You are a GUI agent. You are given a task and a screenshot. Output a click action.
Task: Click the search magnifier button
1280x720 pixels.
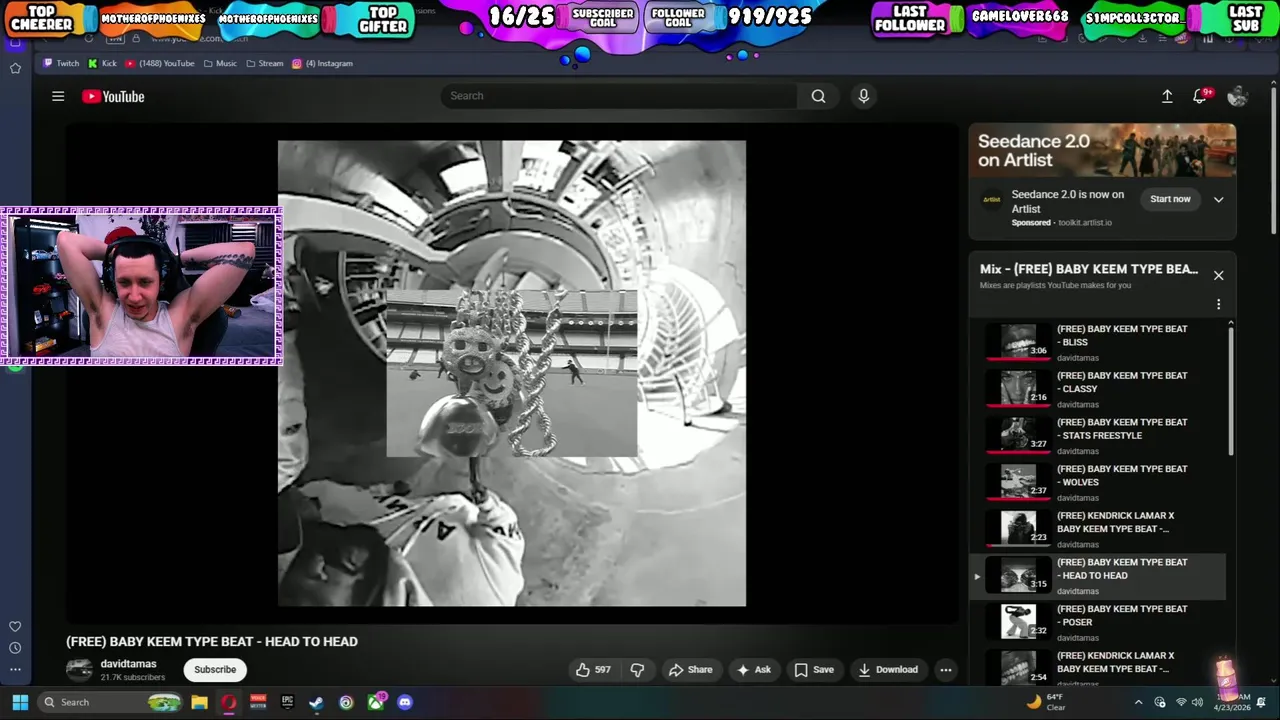tap(819, 96)
